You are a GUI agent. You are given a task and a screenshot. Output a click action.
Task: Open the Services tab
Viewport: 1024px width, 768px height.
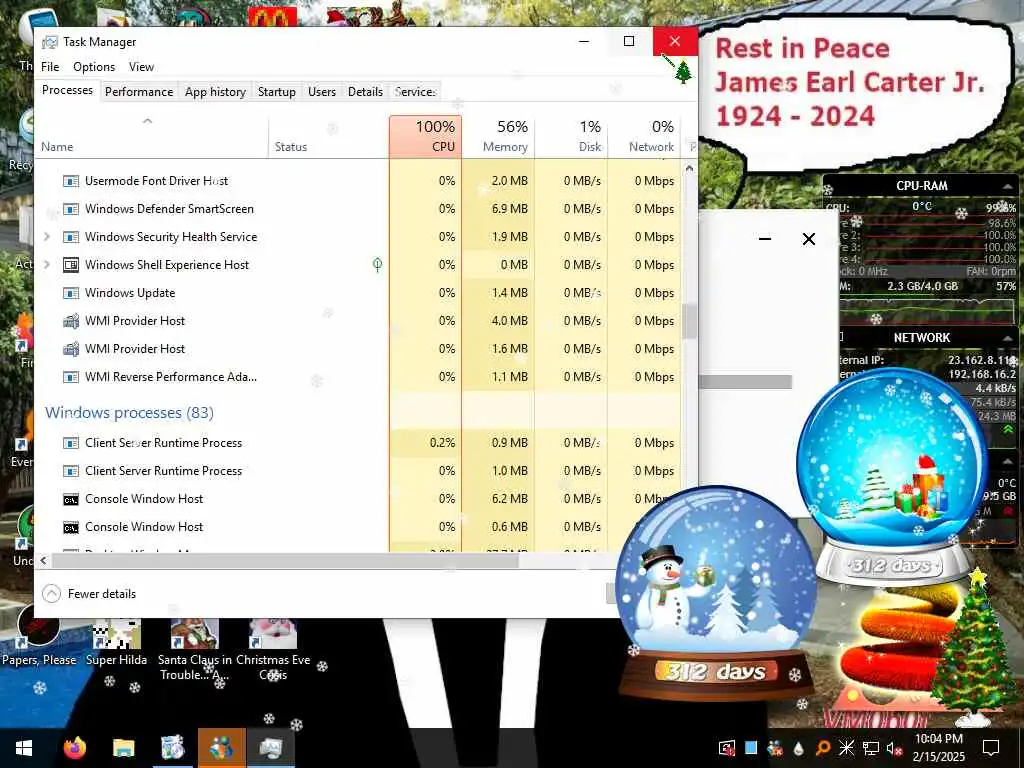[415, 92]
